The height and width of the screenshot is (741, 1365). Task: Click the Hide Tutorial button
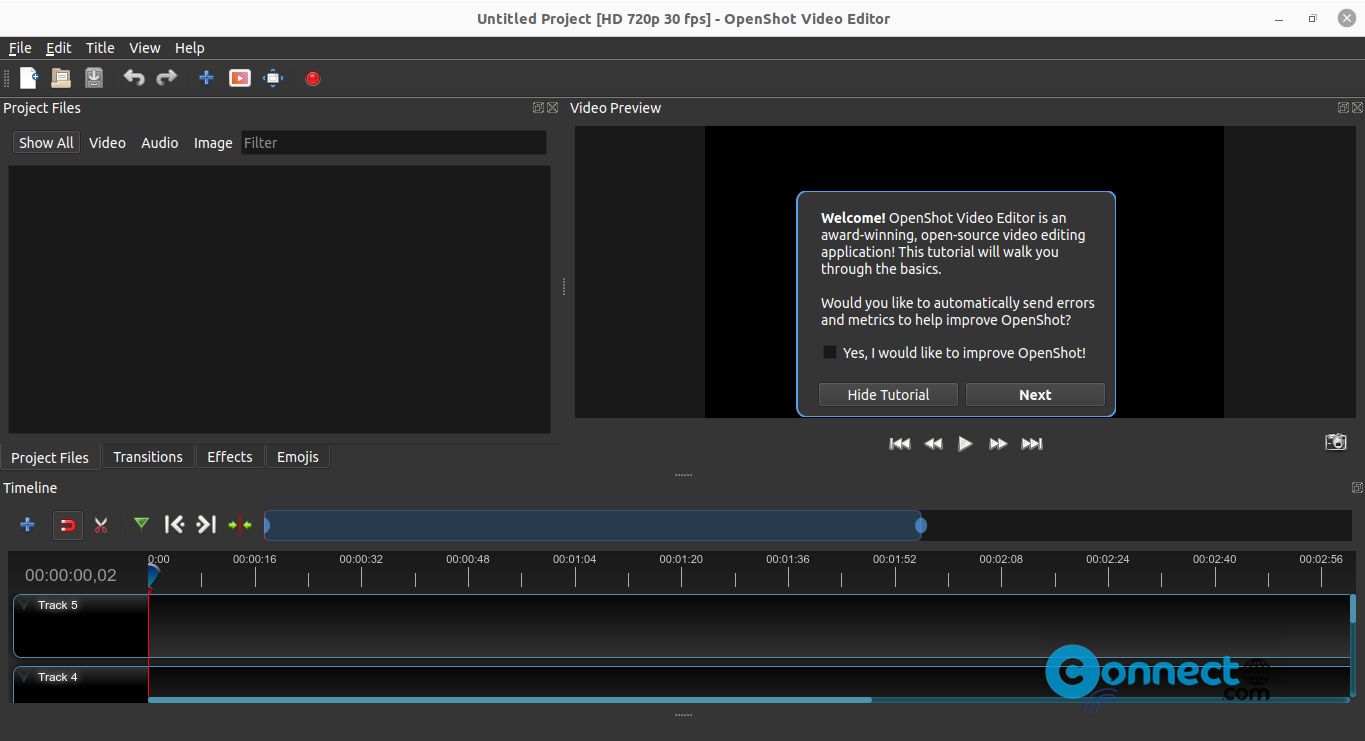point(888,395)
